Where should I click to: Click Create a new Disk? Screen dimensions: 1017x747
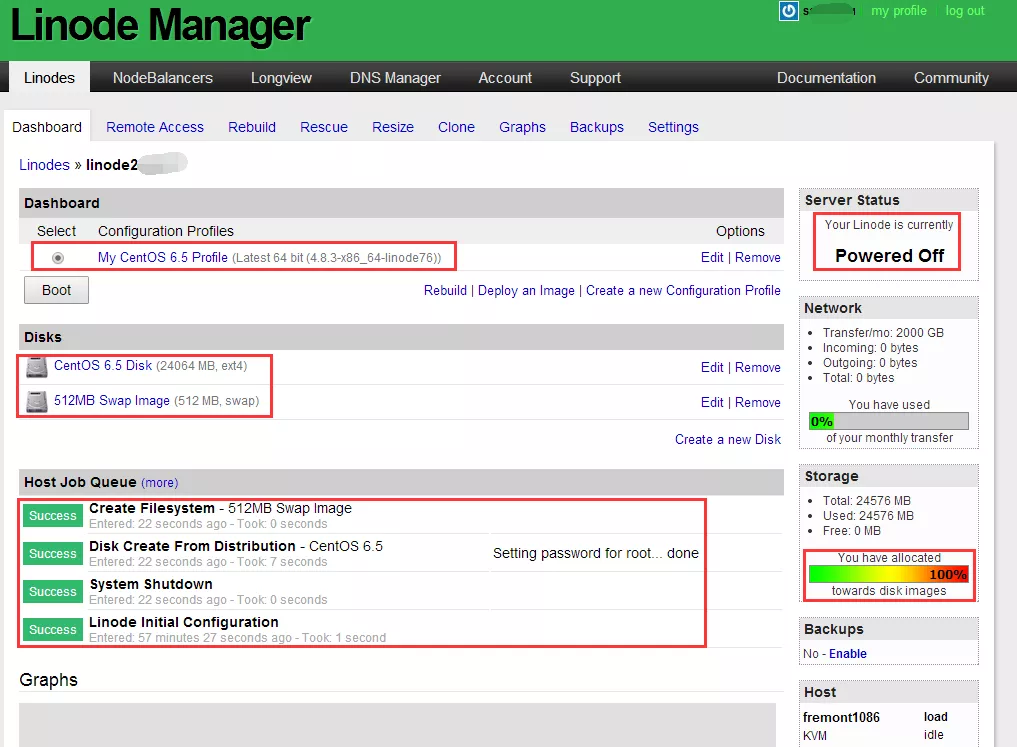728,440
